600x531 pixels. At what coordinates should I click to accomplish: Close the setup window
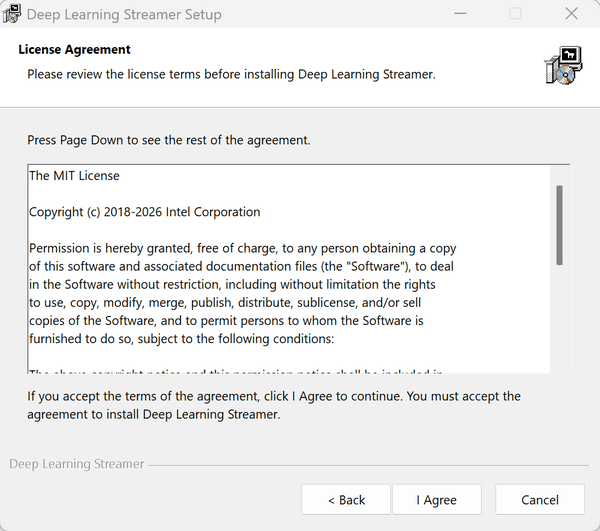coord(571,14)
